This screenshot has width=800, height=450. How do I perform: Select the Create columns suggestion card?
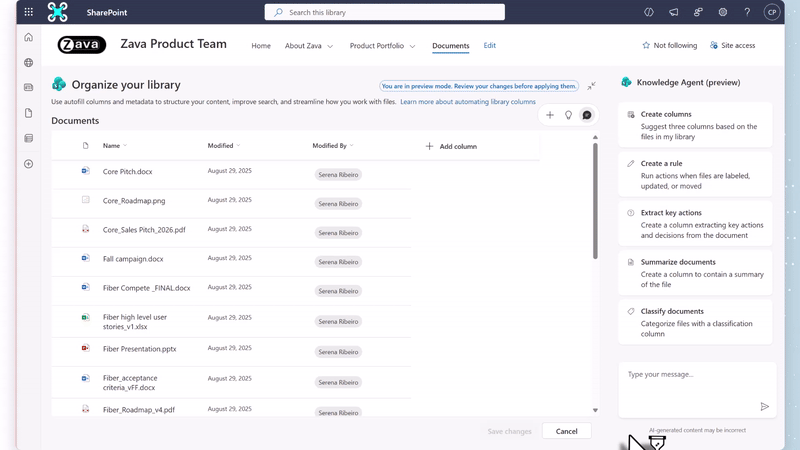tap(695, 125)
